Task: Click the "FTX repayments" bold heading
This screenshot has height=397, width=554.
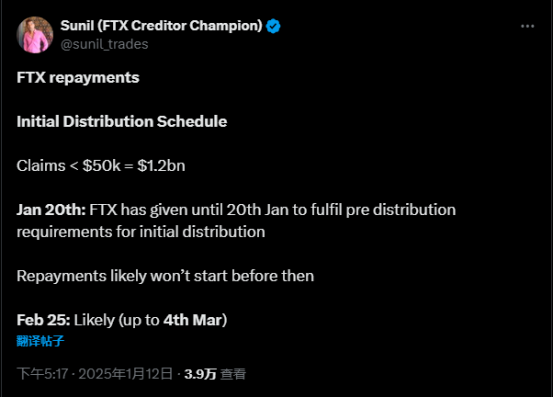Action: 78,78
